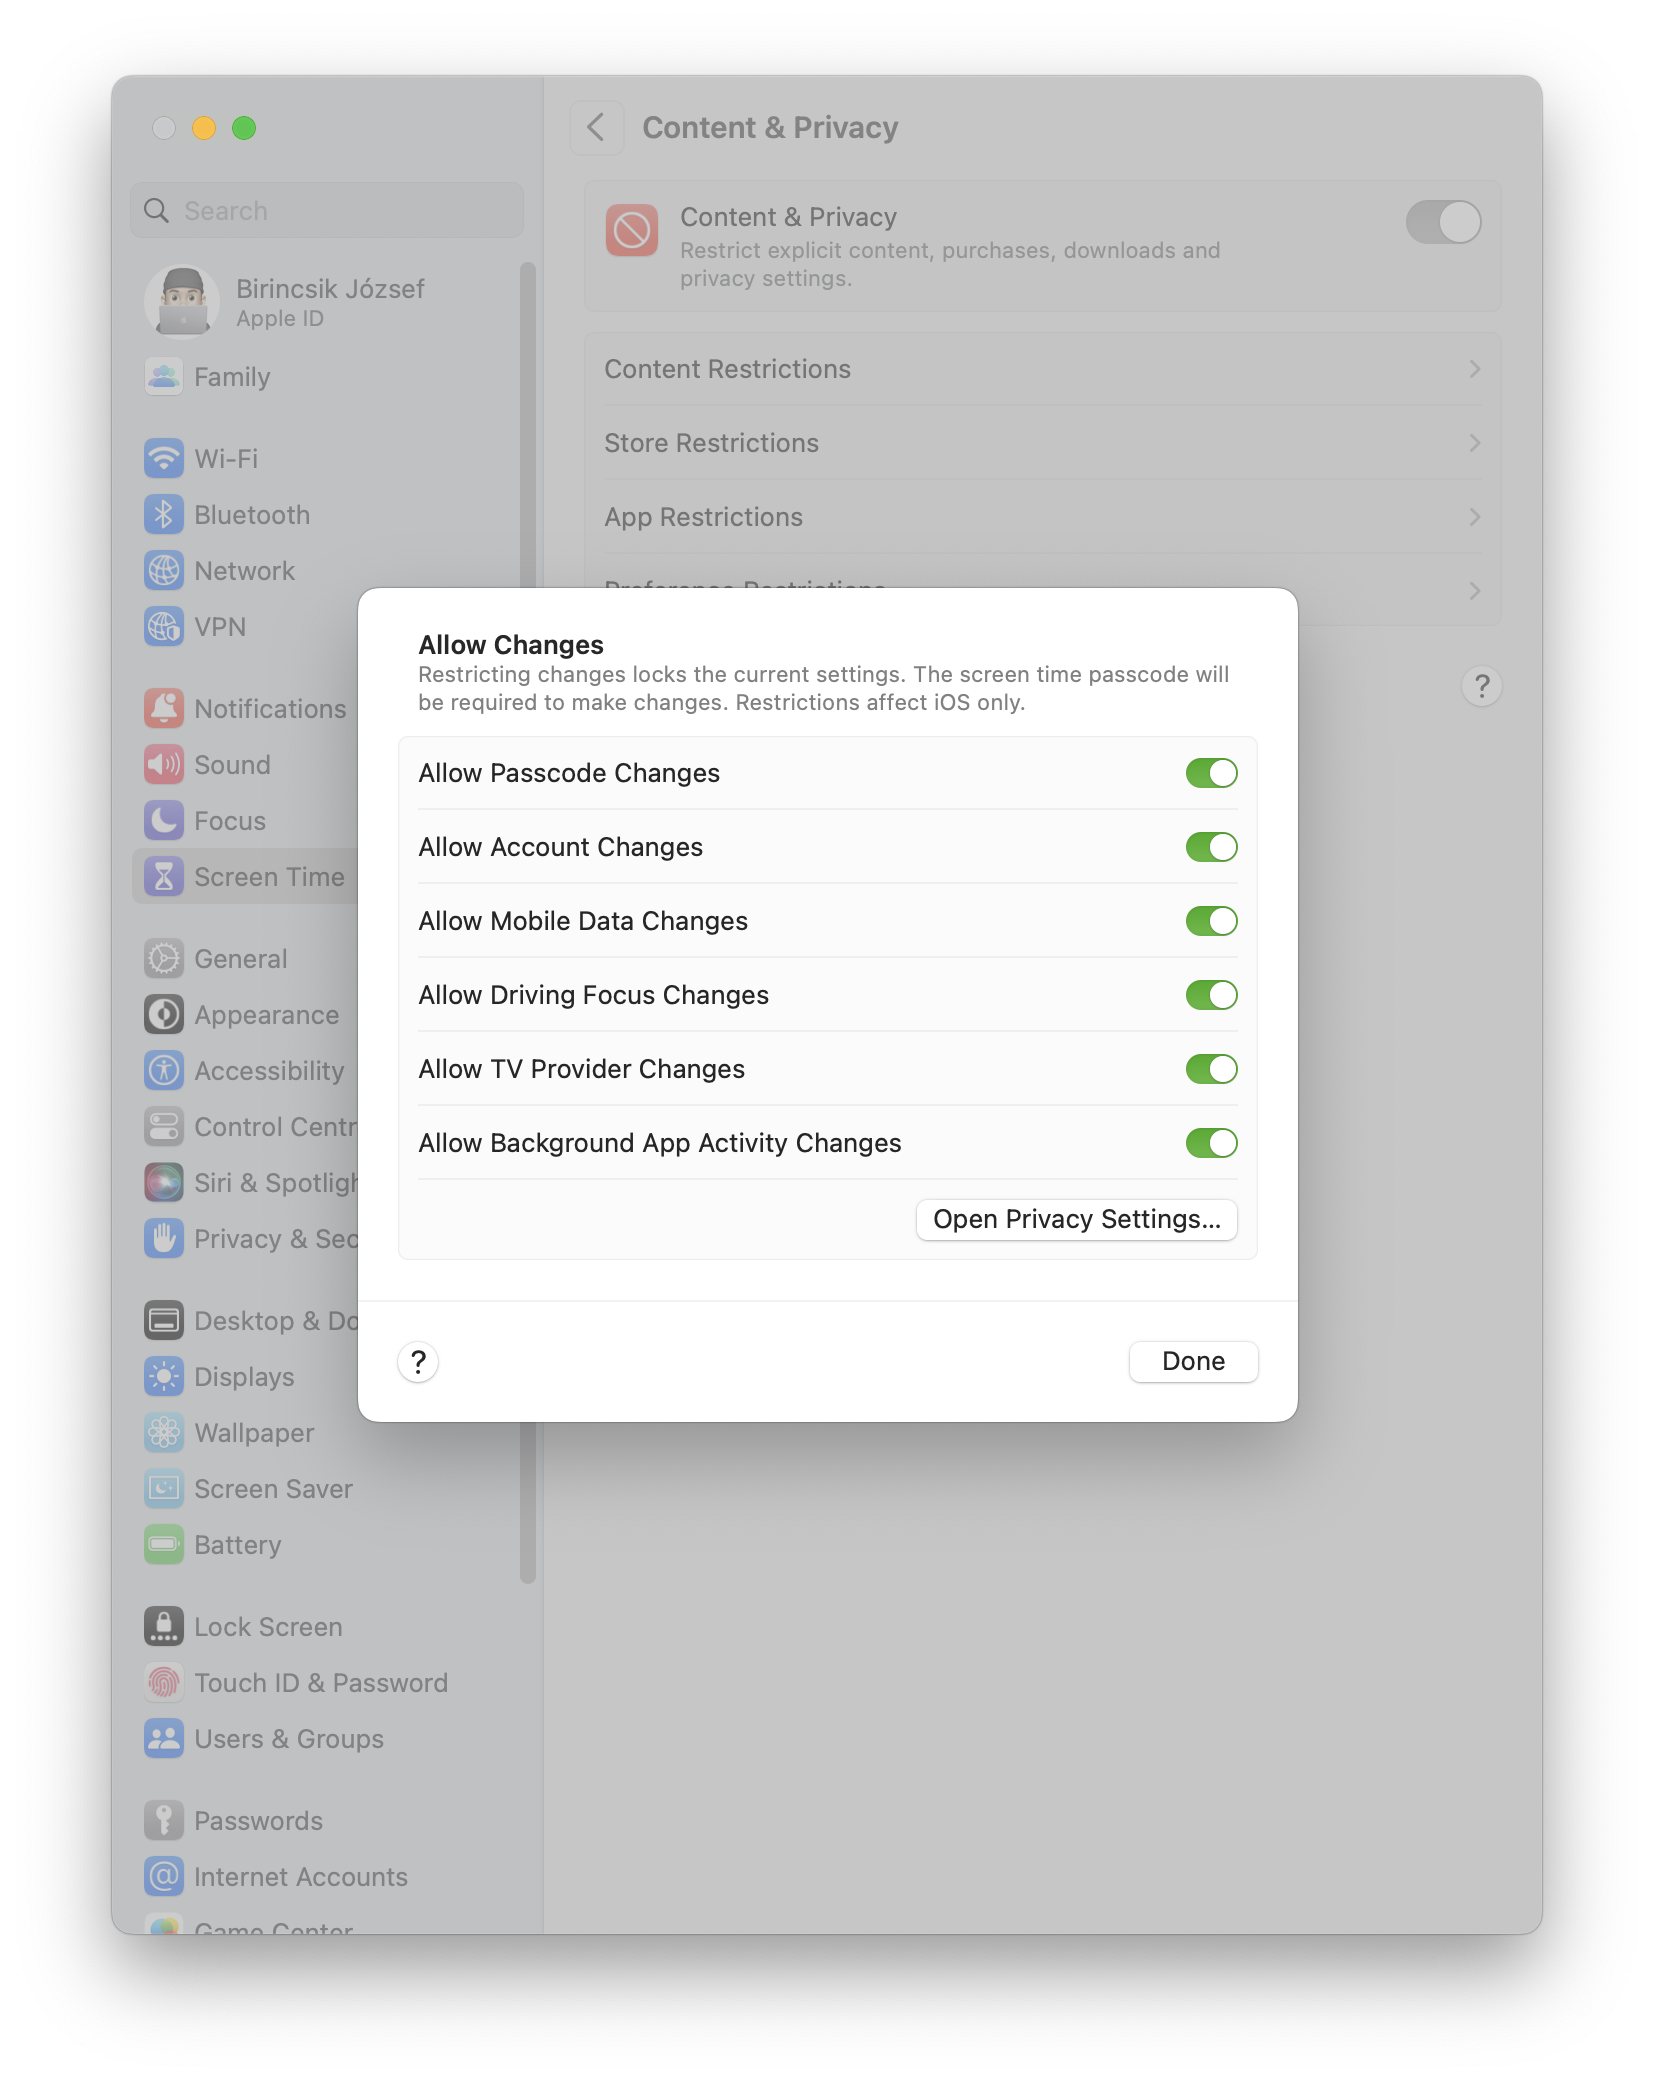Confirm the dialog with Done
The width and height of the screenshot is (1654, 2082).
(x=1193, y=1361)
